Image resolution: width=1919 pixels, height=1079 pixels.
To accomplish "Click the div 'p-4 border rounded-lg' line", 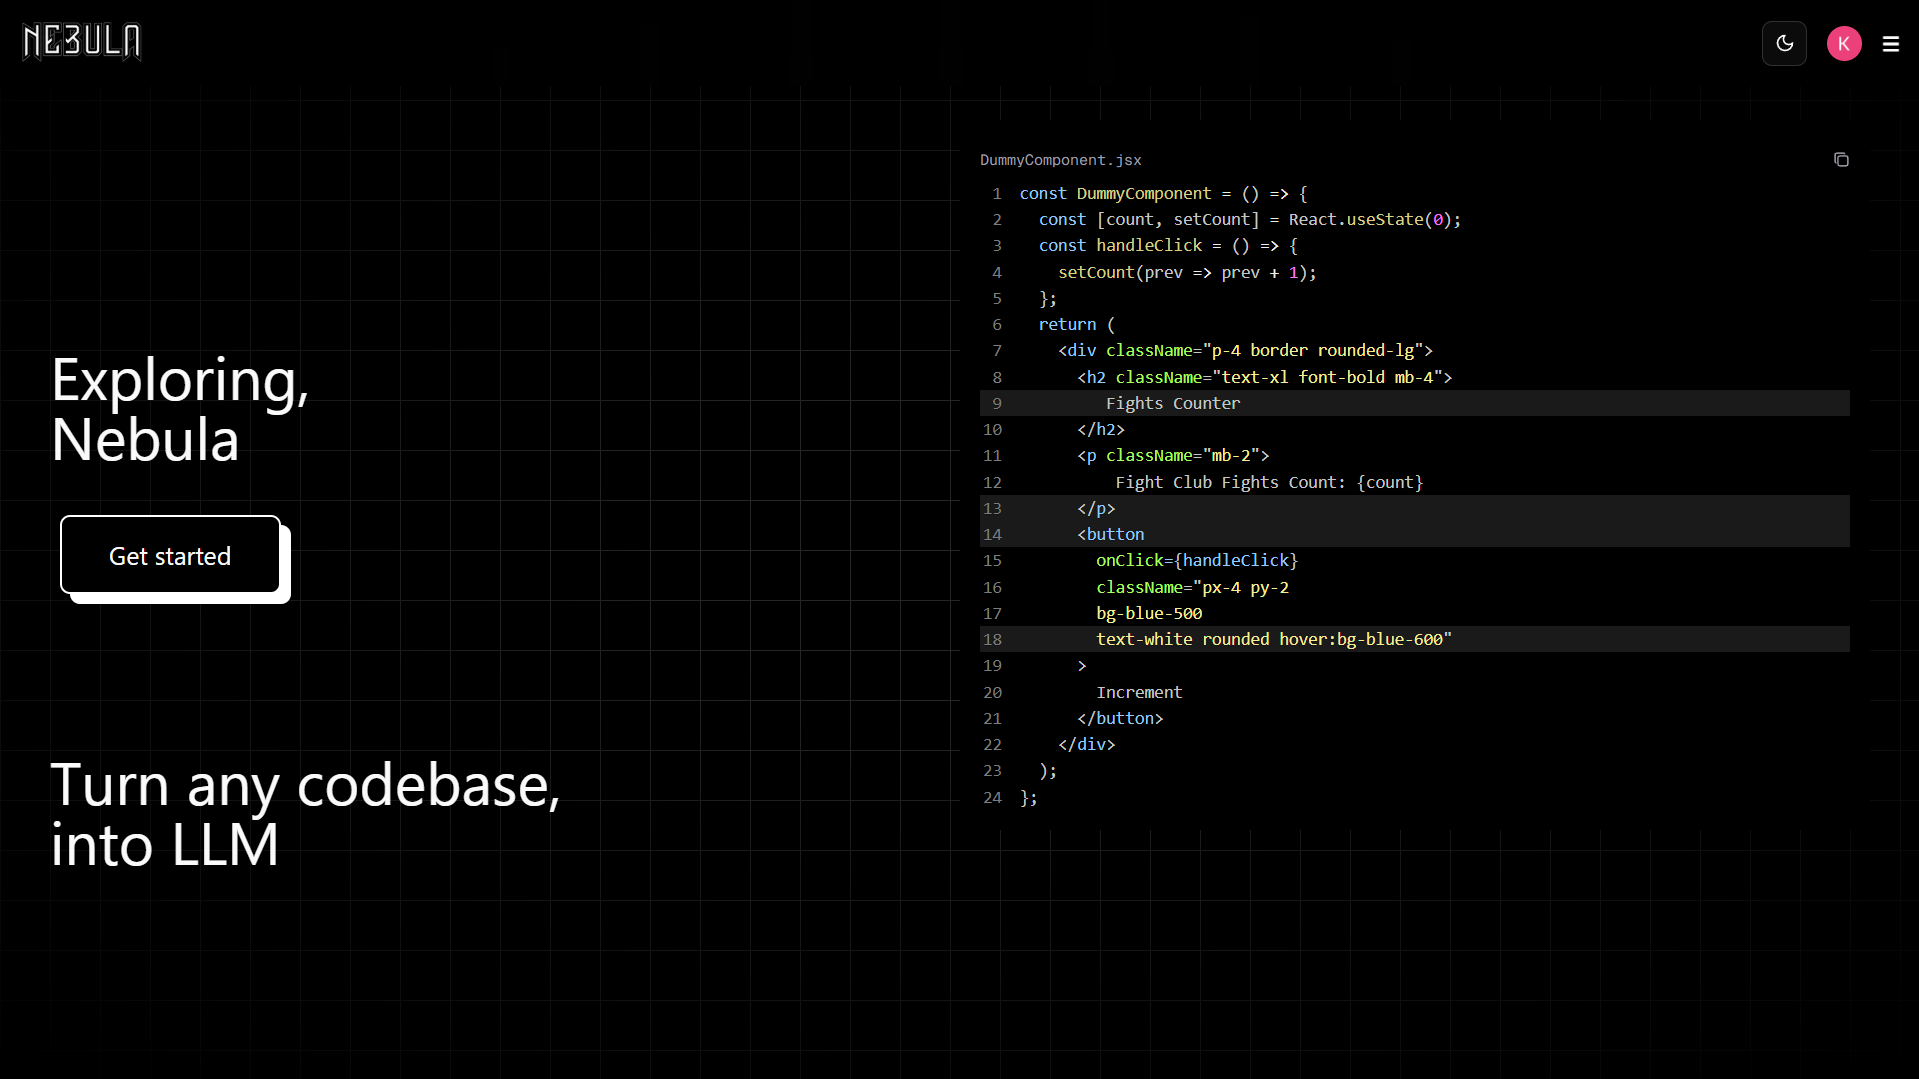I will tap(1415, 350).
